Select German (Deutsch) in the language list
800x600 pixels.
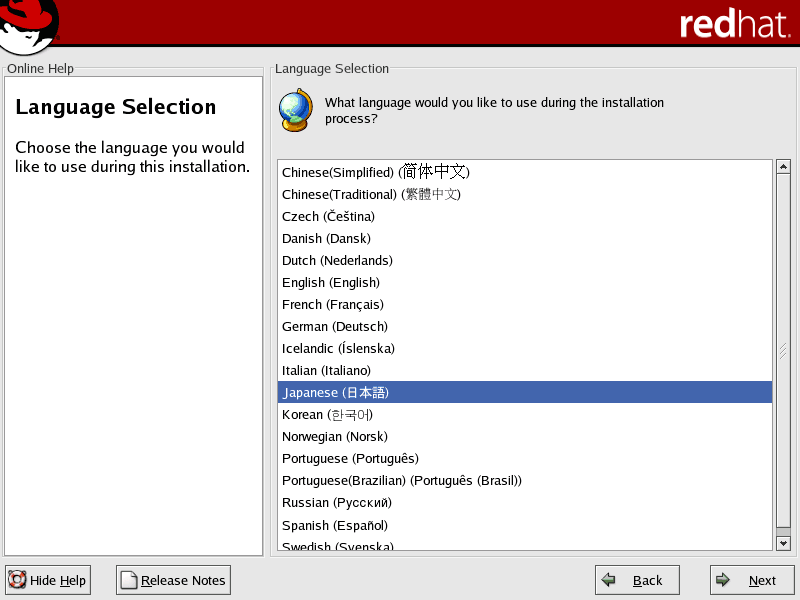335,327
